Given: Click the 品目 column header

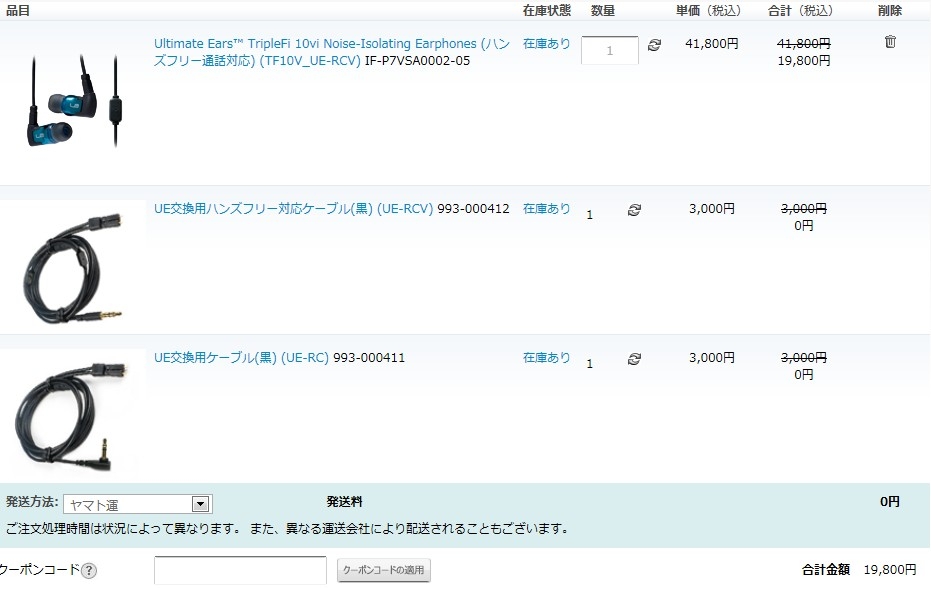Looking at the screenshot, I should [18, 11].
